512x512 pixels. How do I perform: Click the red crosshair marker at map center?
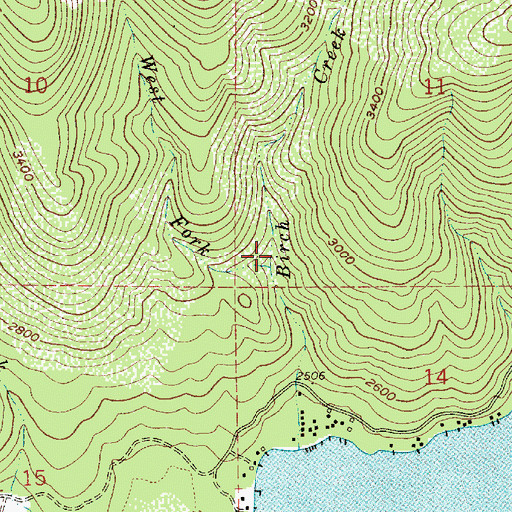click(x=256, y=256)
